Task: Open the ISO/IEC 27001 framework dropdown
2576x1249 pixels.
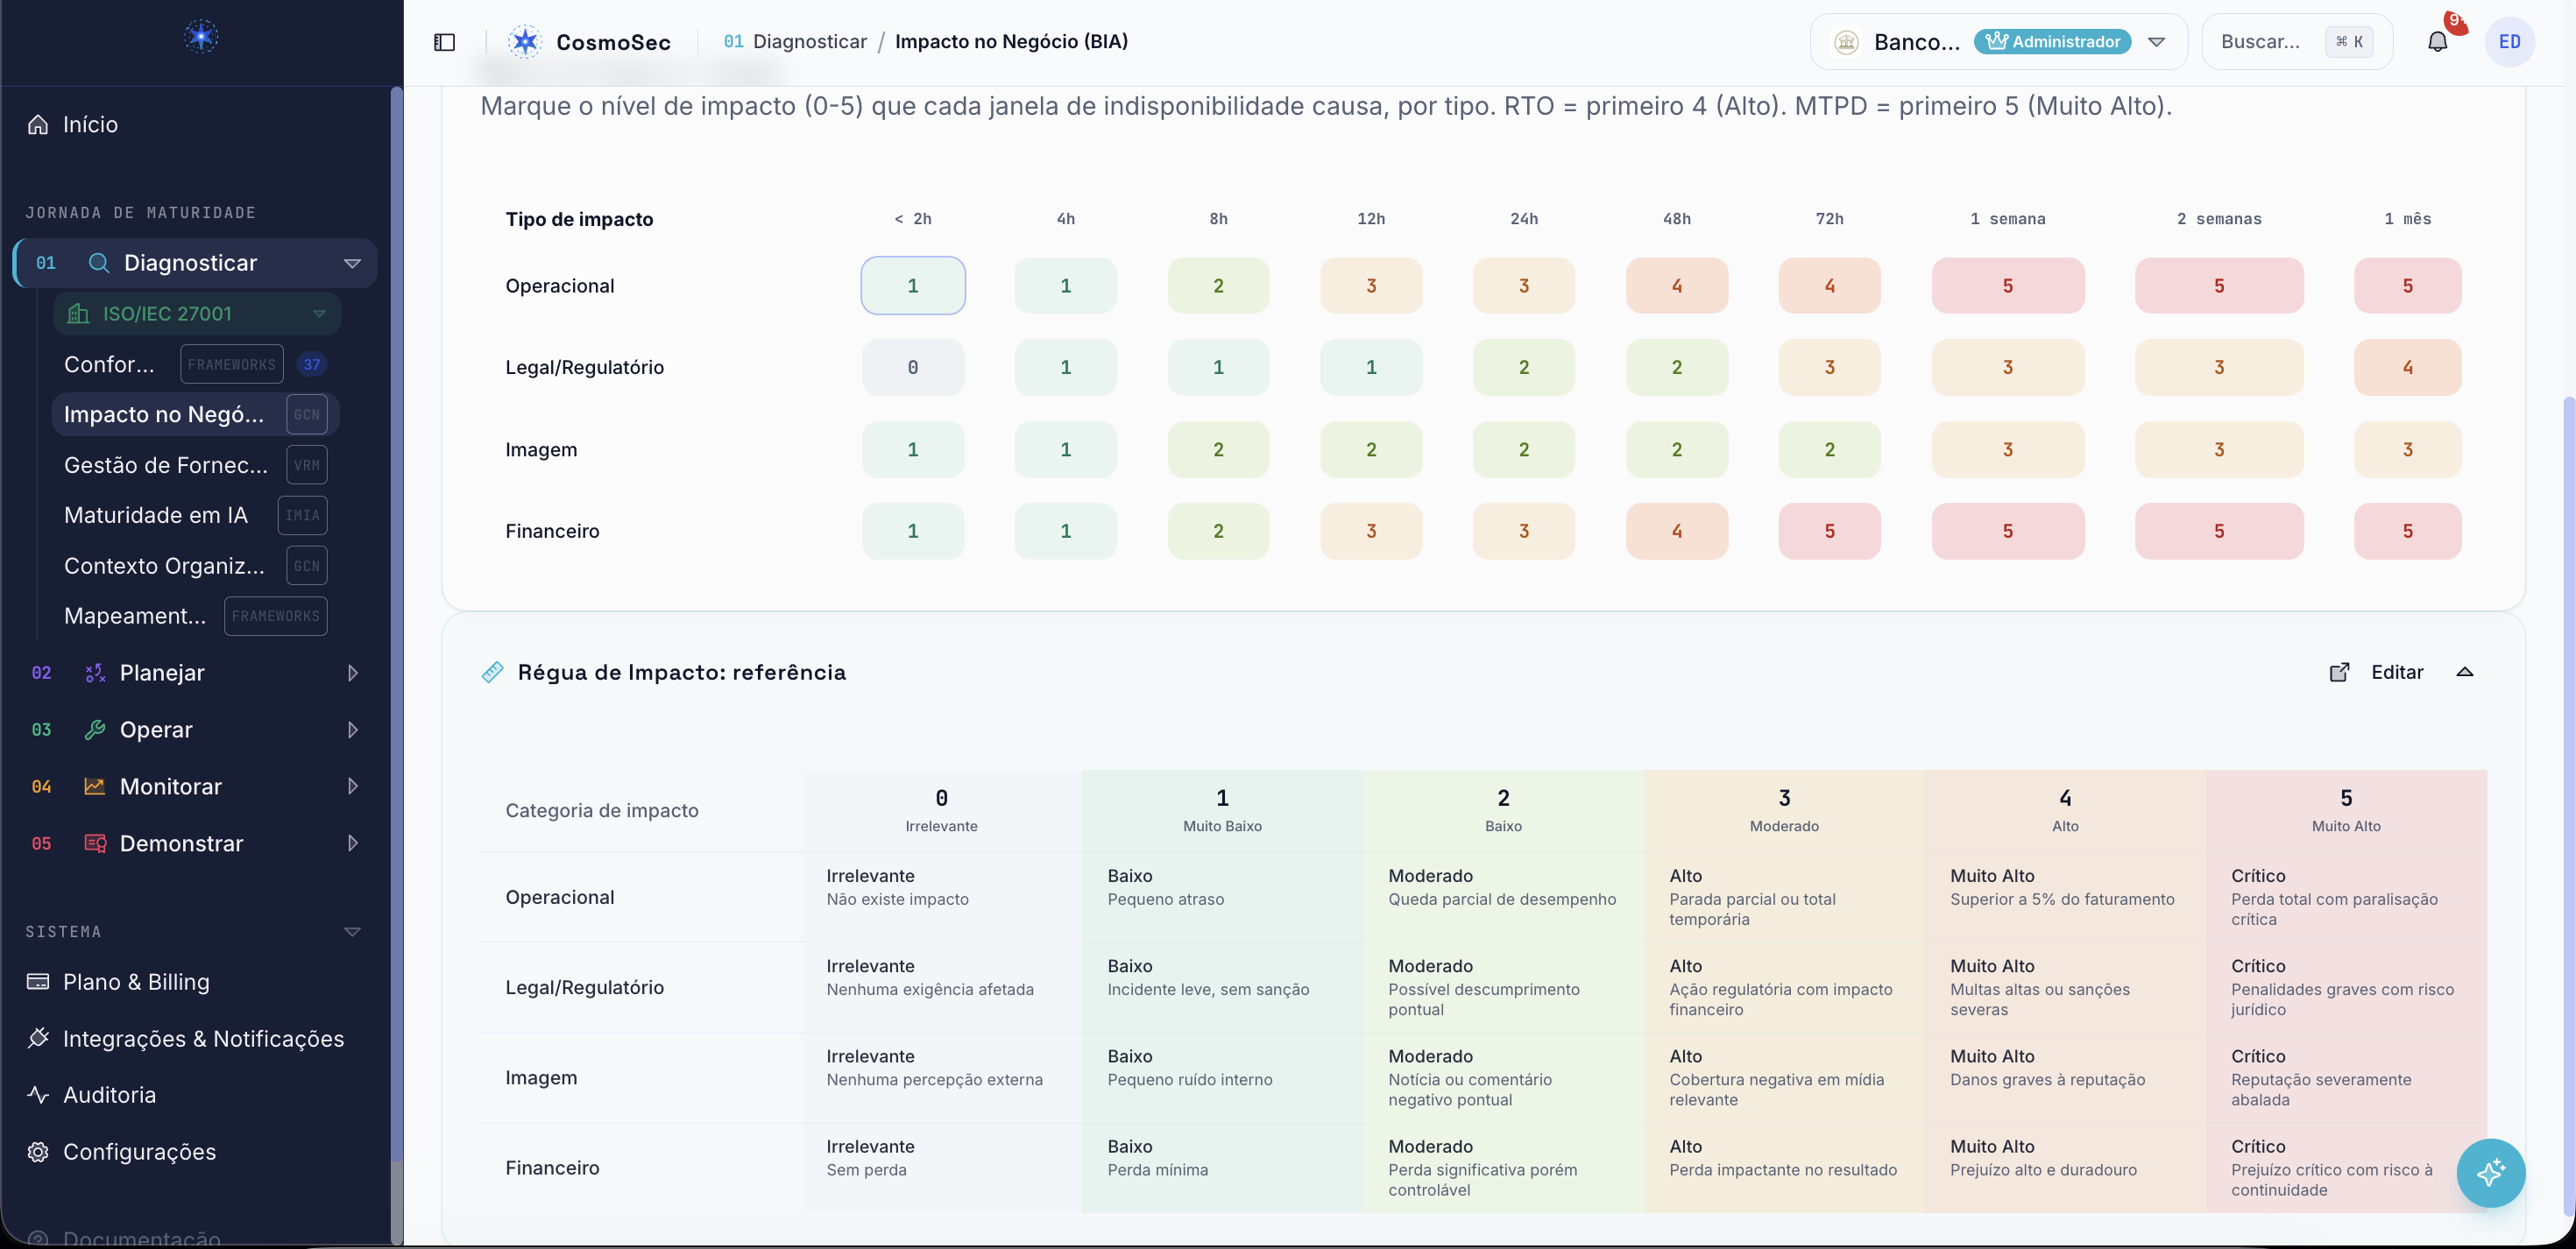Action: [x=197, y=313]
